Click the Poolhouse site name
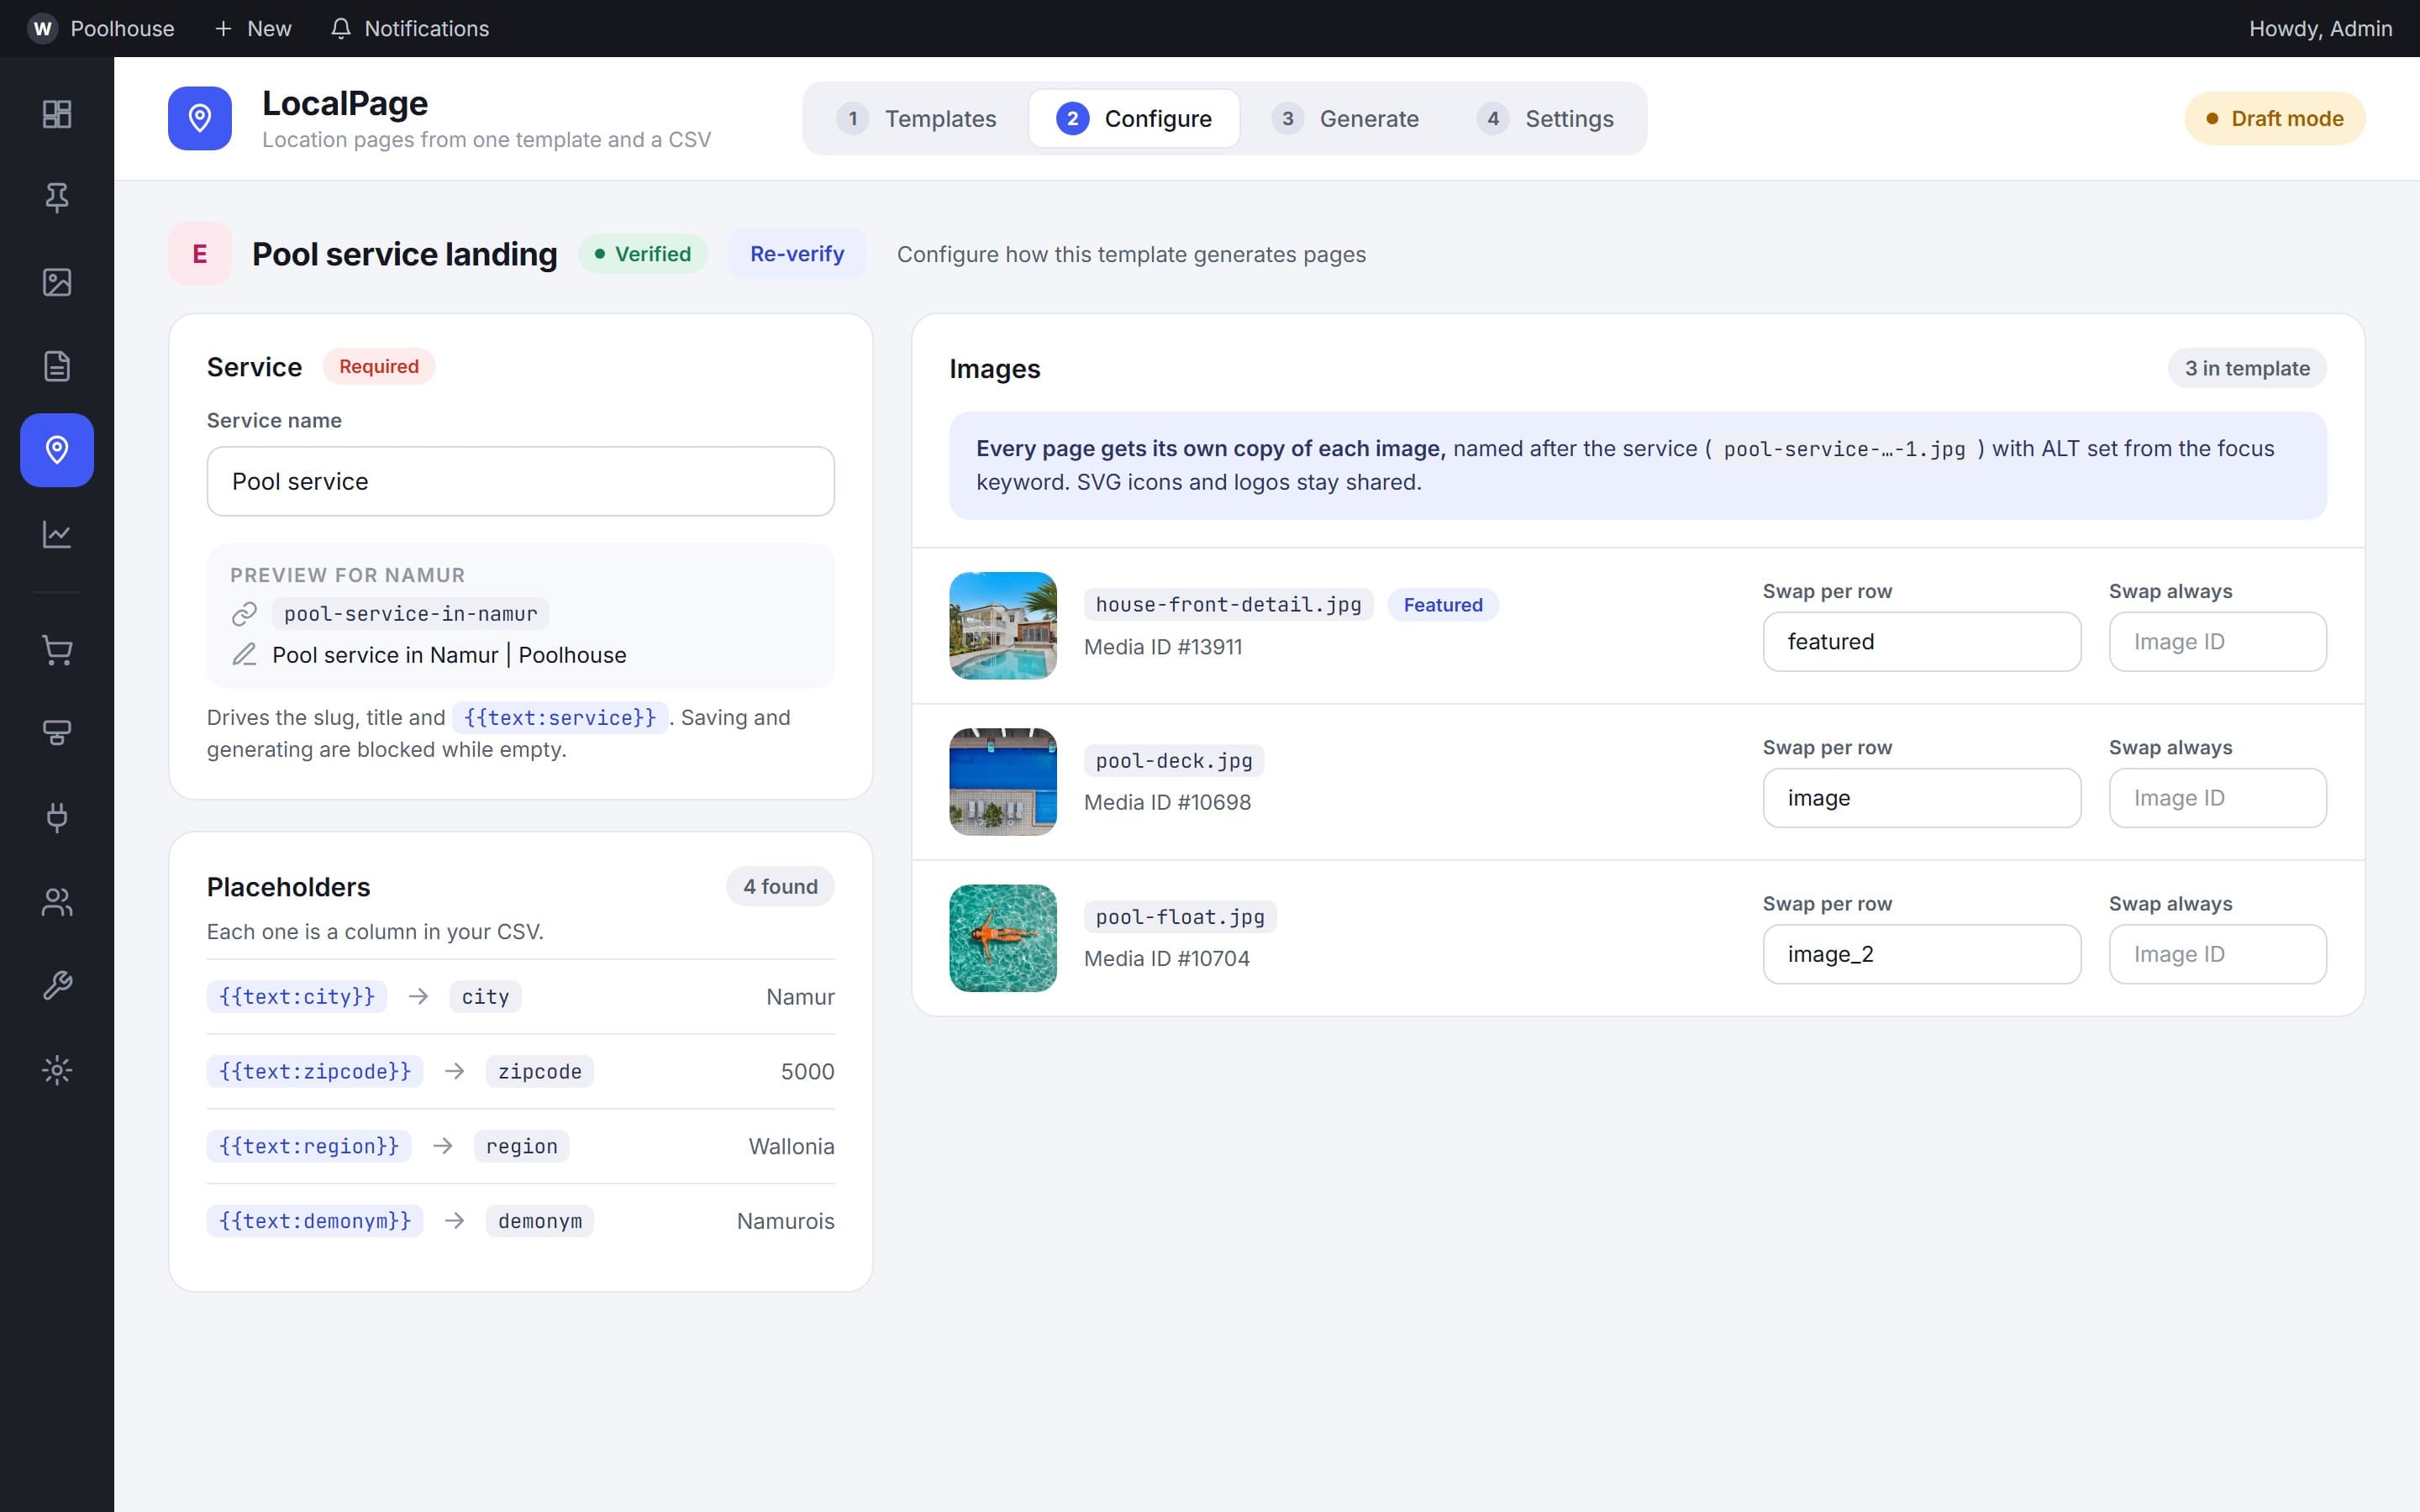 click(122, 28)
